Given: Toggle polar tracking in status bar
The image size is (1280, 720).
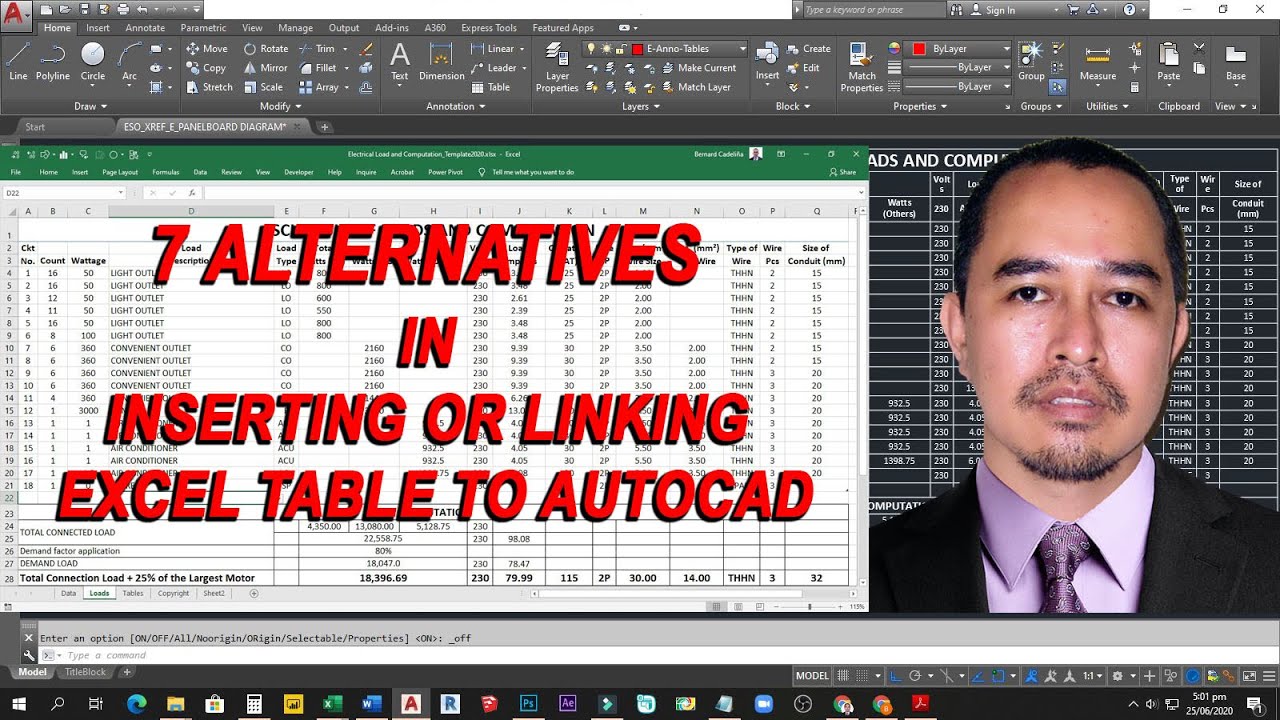Looking at the screenshot, I should coord(917,676).
